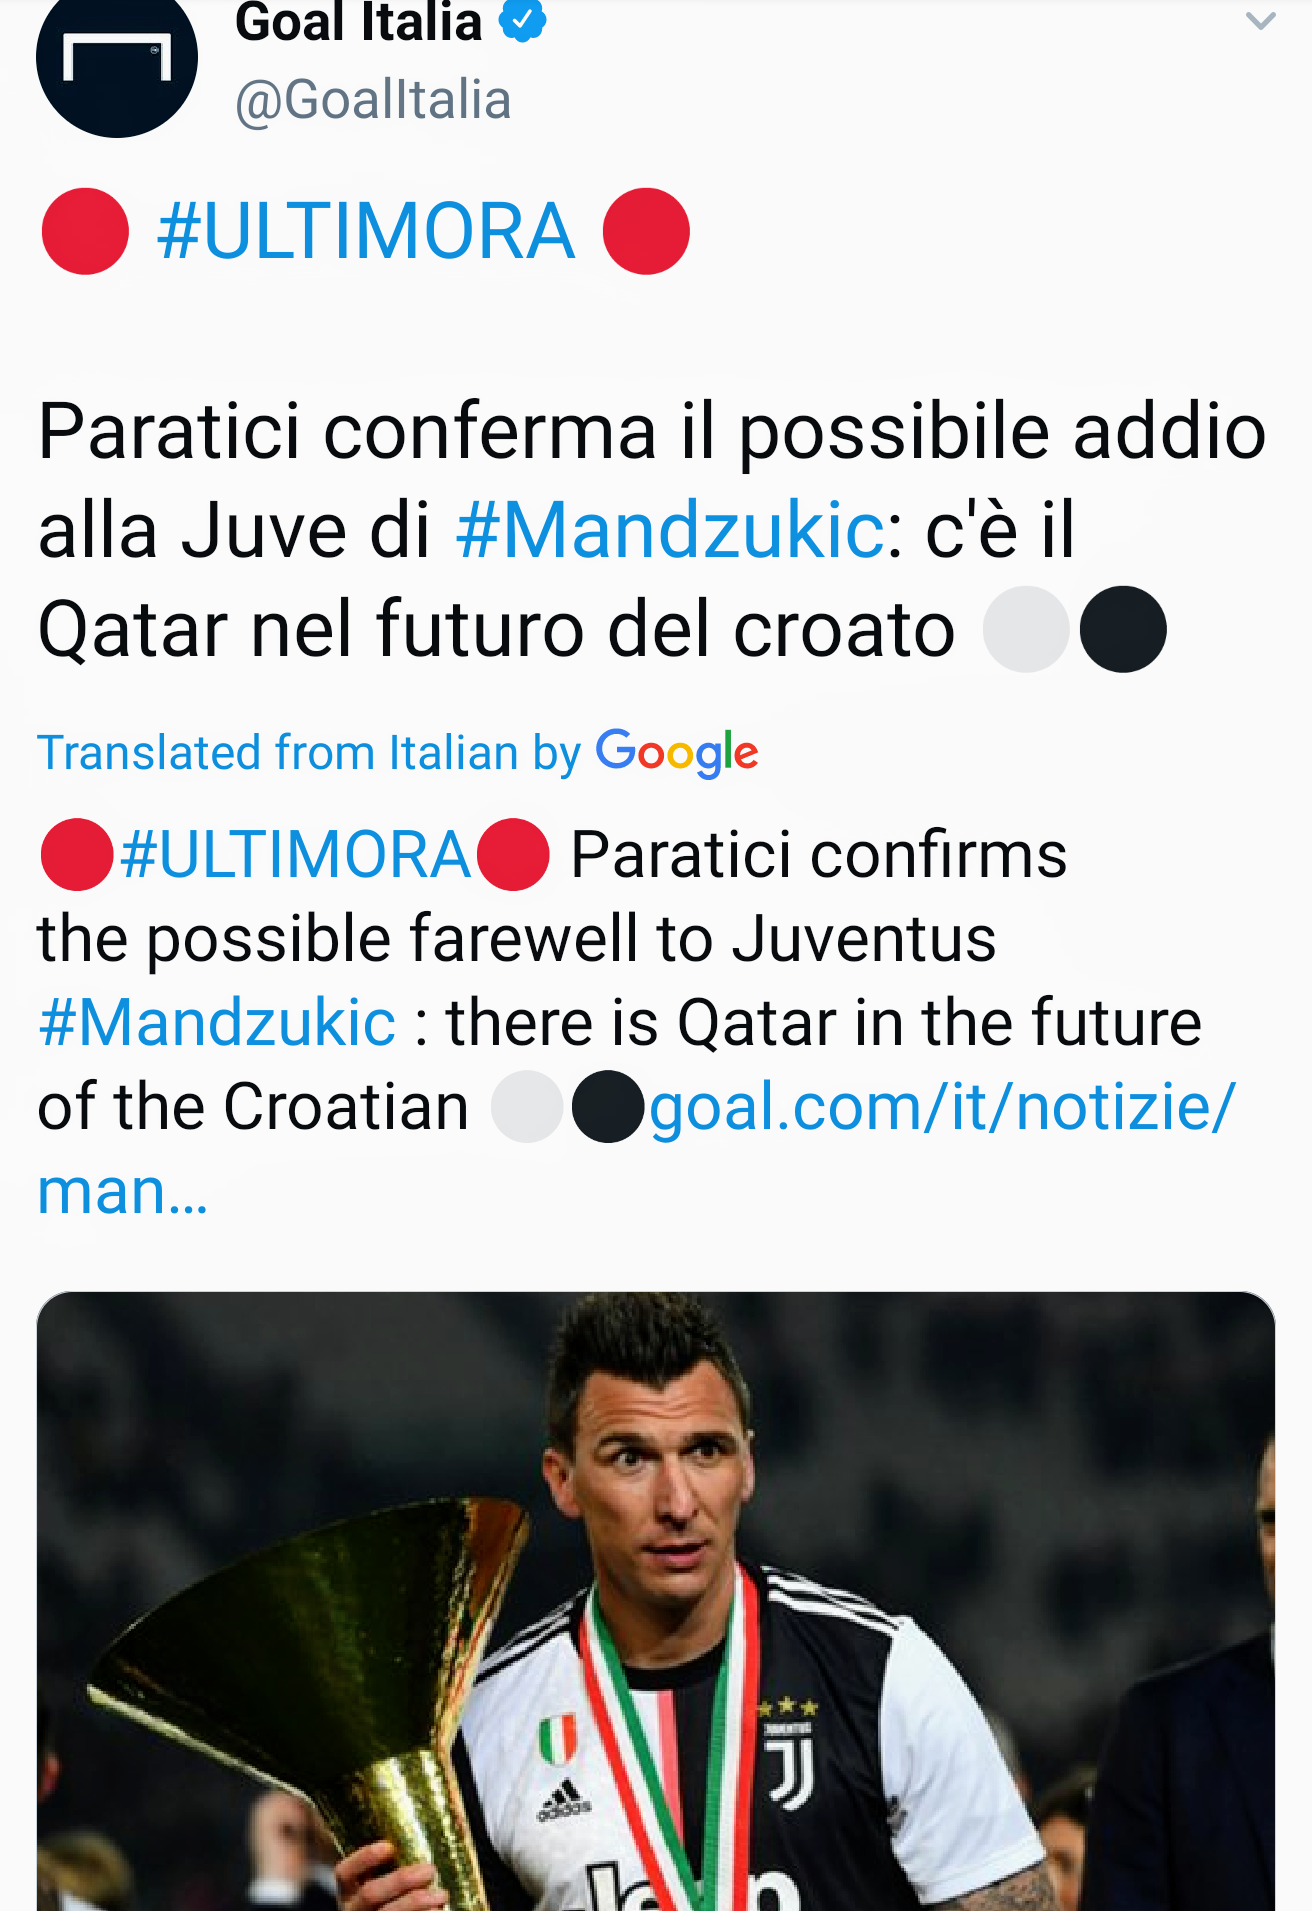Open the #Mandzukic hashtag in translated text
The image size is (1312, 1911).
(x=215, y=1022)
